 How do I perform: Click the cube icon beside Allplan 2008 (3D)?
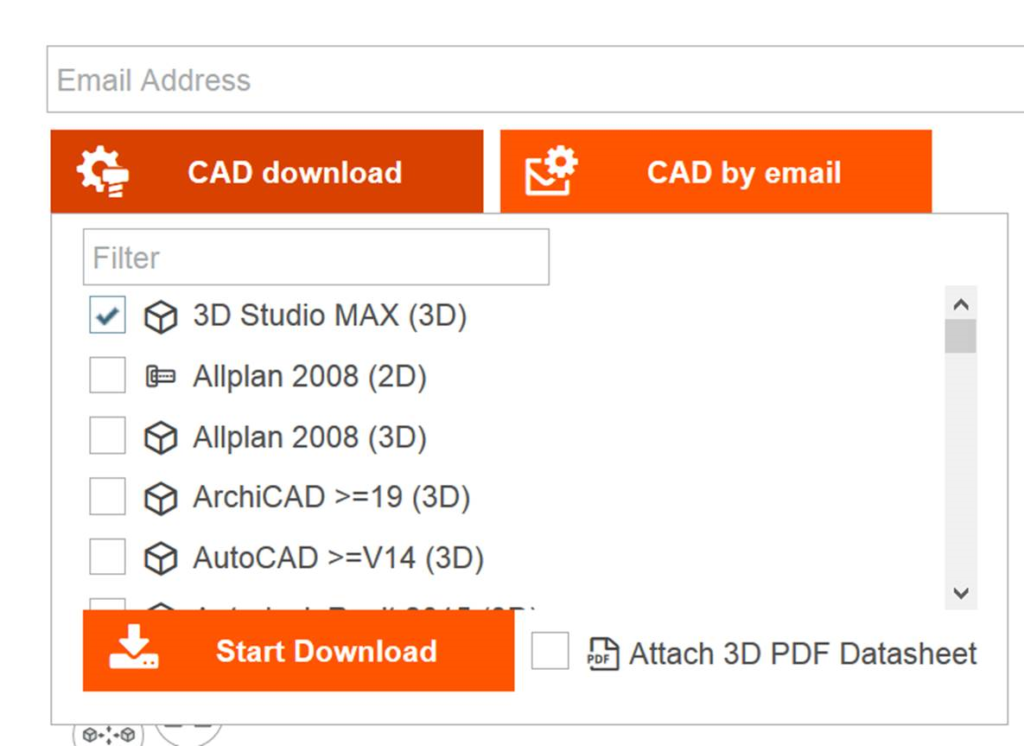point(160,436)
